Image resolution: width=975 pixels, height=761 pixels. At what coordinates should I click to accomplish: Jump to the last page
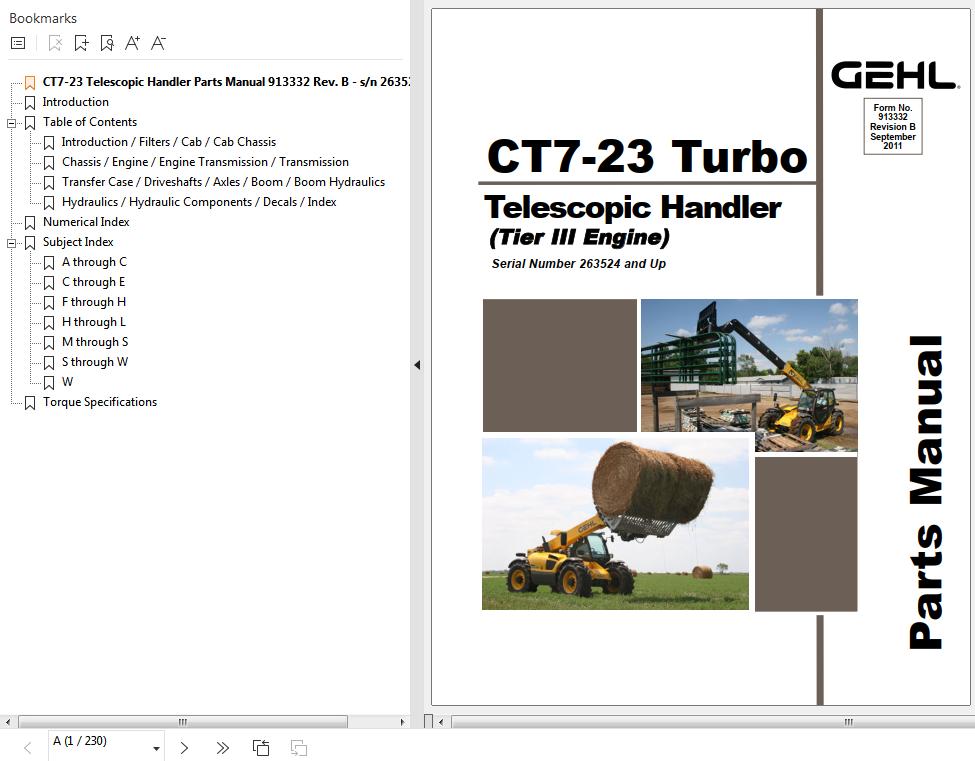222,748
